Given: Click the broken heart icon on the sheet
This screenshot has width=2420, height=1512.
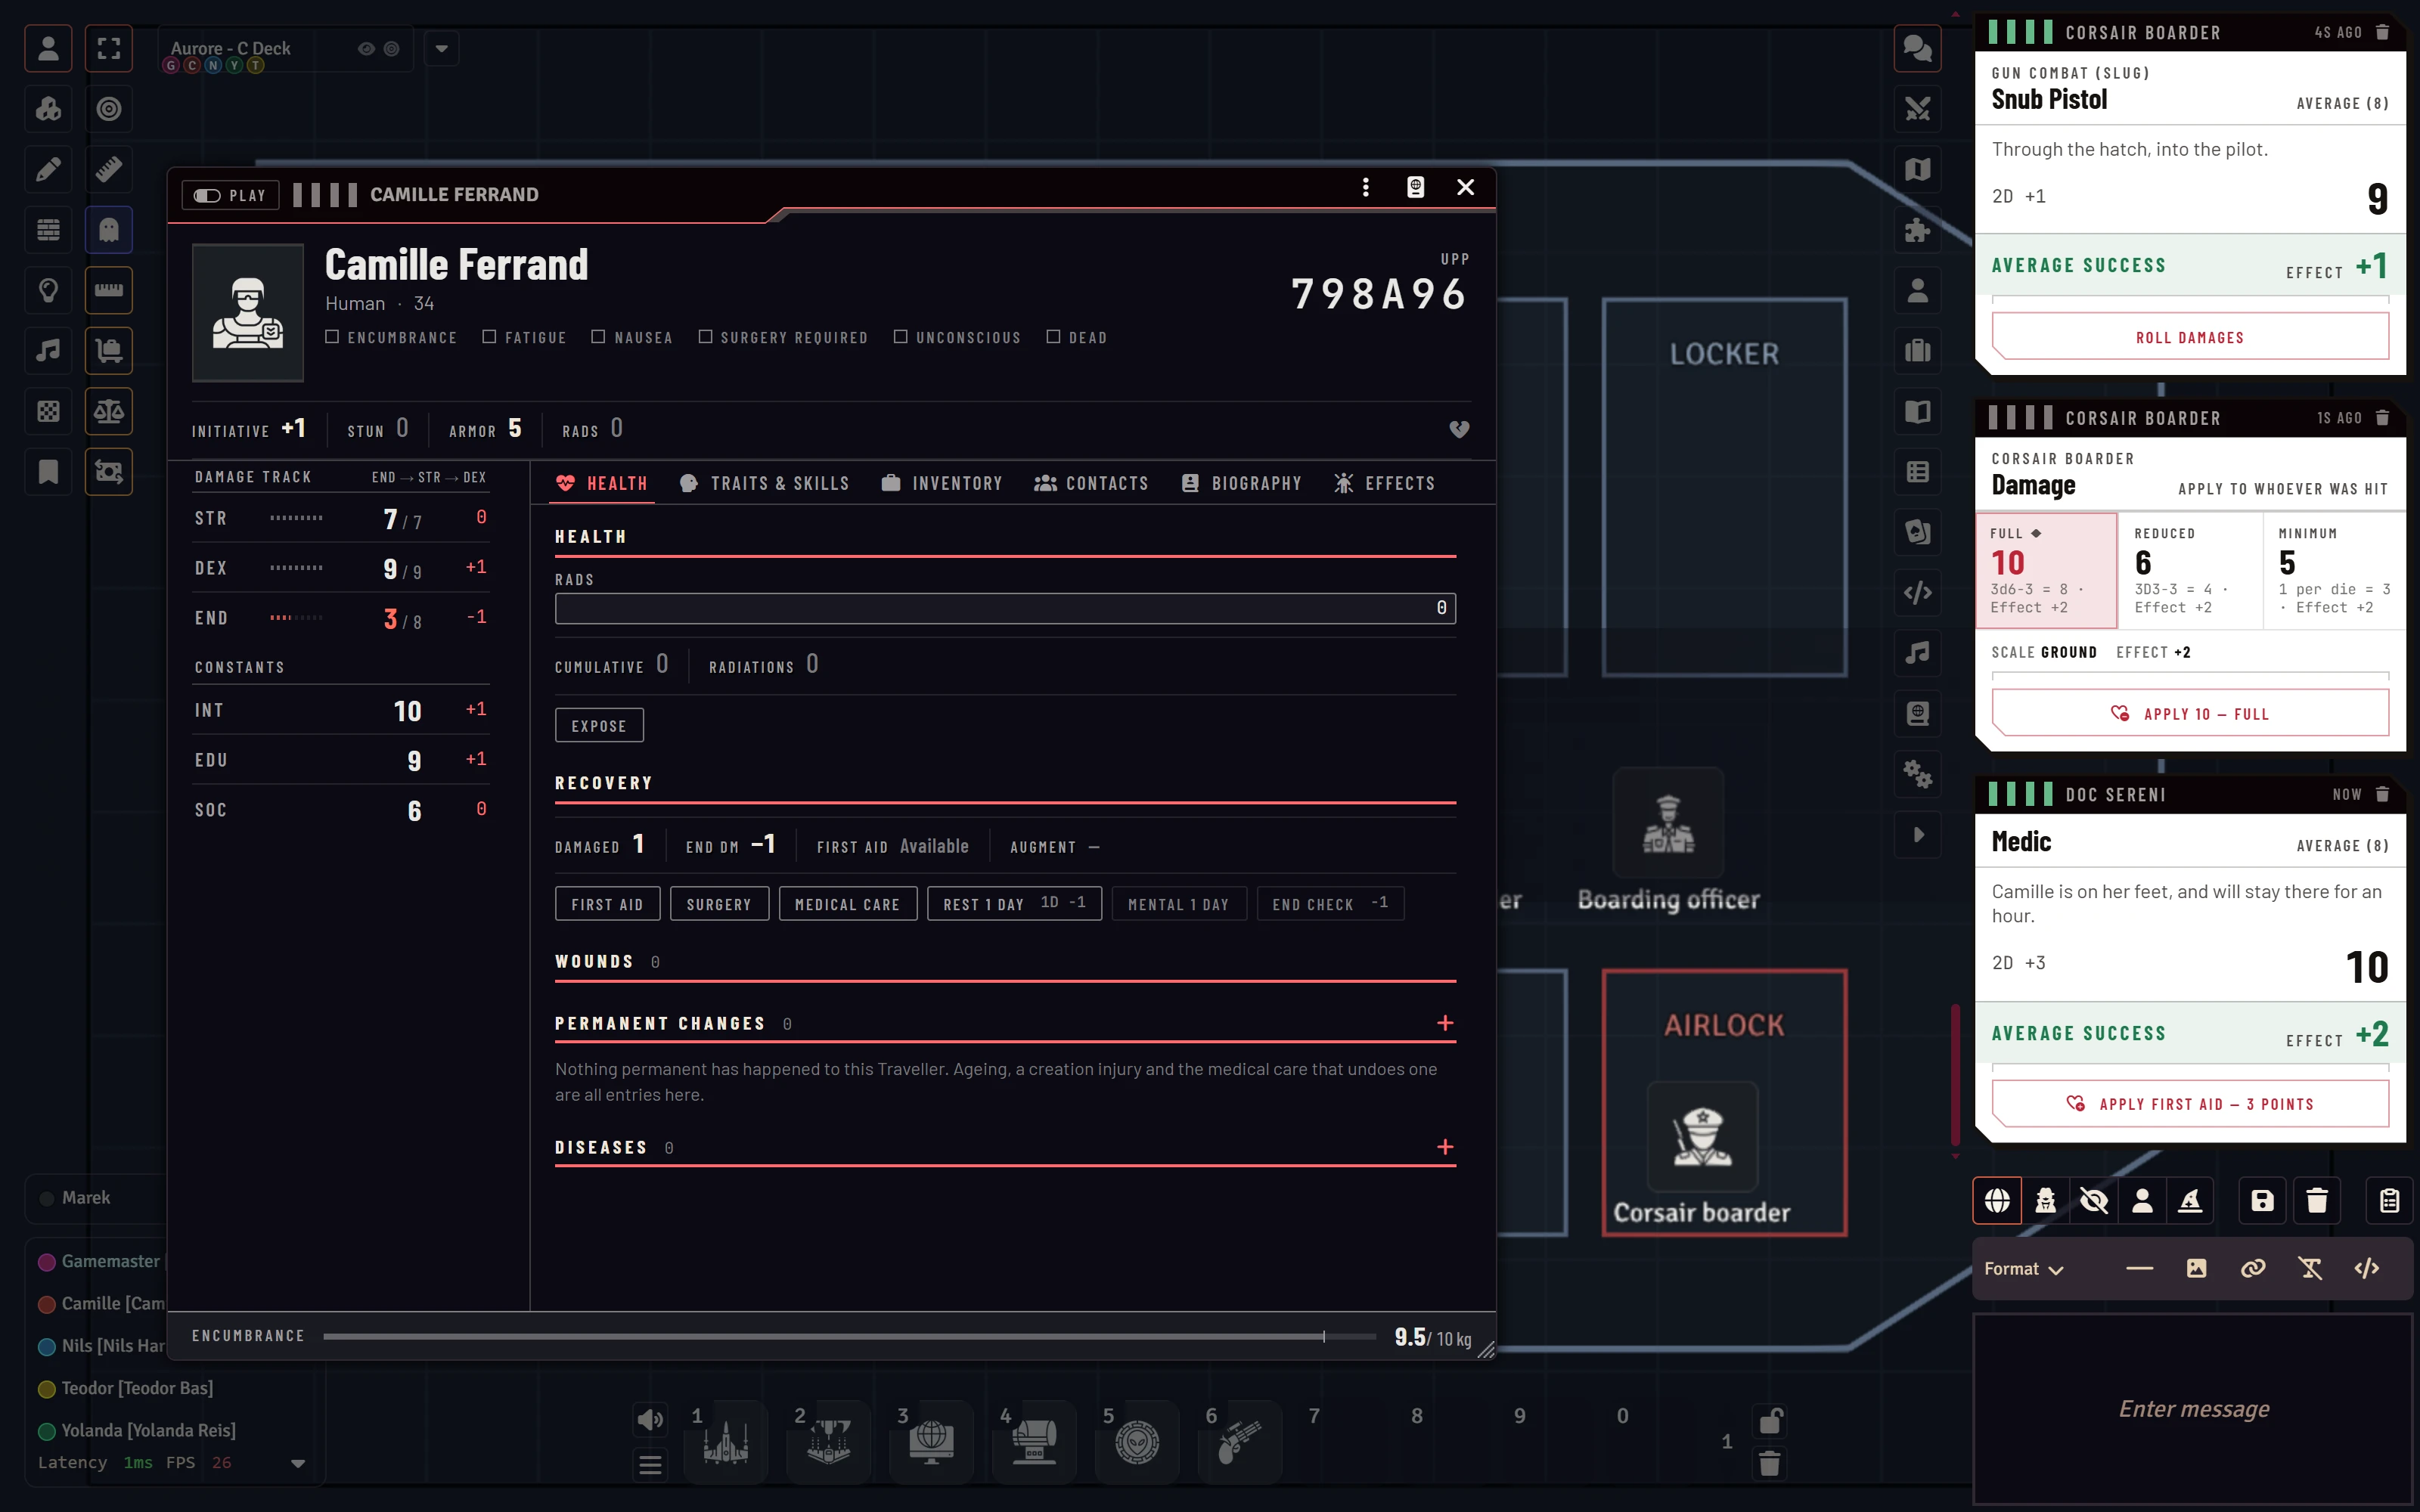Looking at the screenshot, I should tap(1459, 429).
